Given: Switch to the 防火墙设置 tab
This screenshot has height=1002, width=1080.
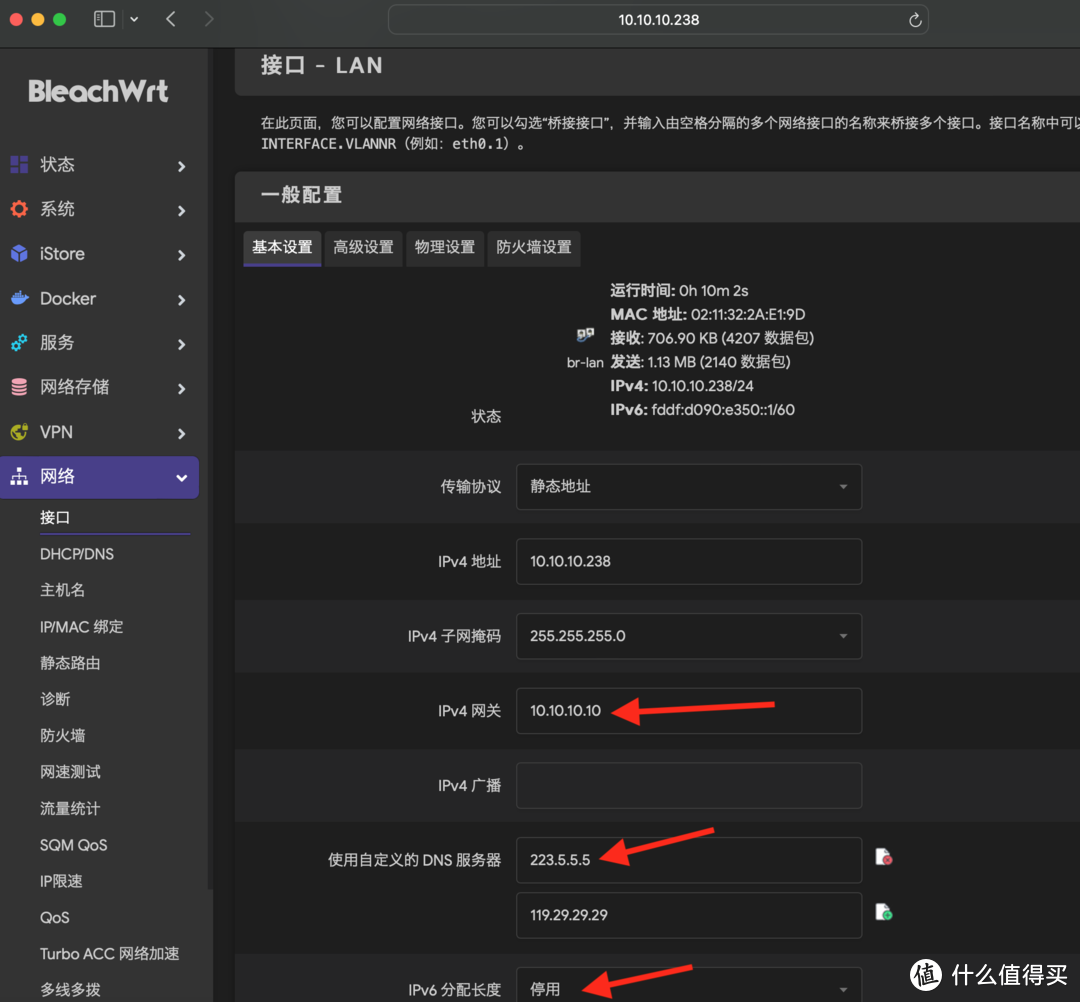Looking at the screenshot, I should (x=533, y=248).
